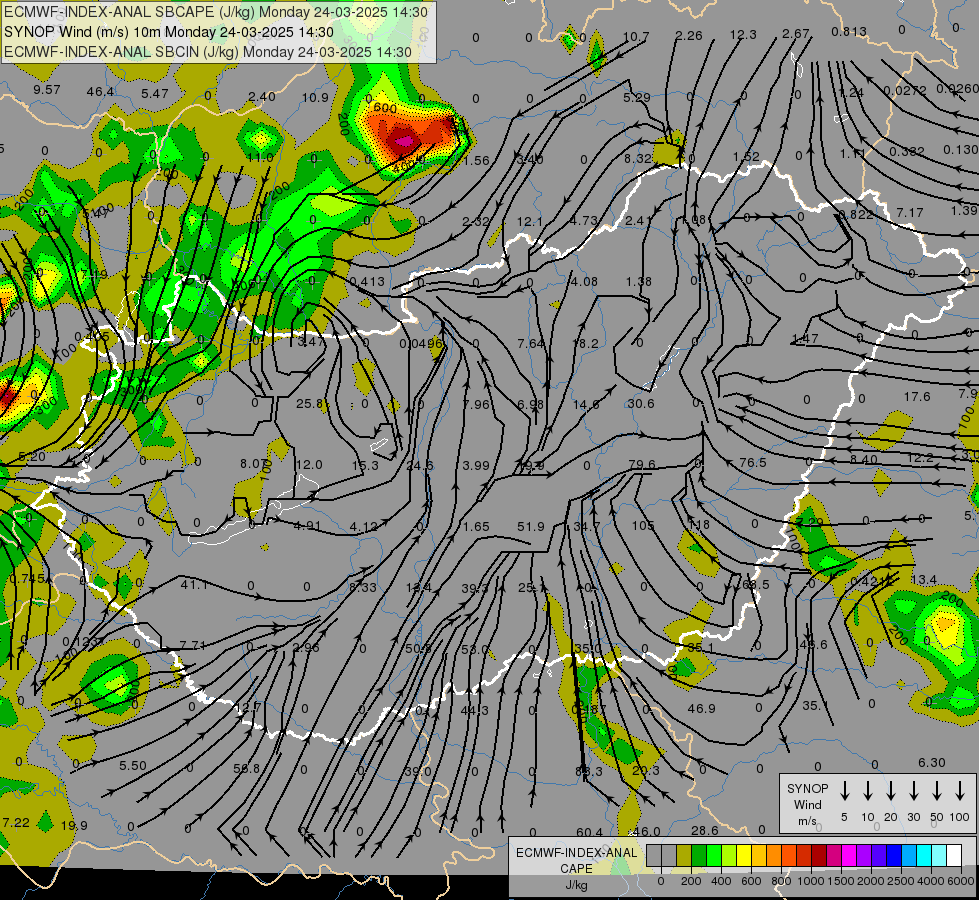Image resolution: width=979 pixels, height=900 pixels.
Task: Click map value '46.4'
Action: (x=100, y=92)
